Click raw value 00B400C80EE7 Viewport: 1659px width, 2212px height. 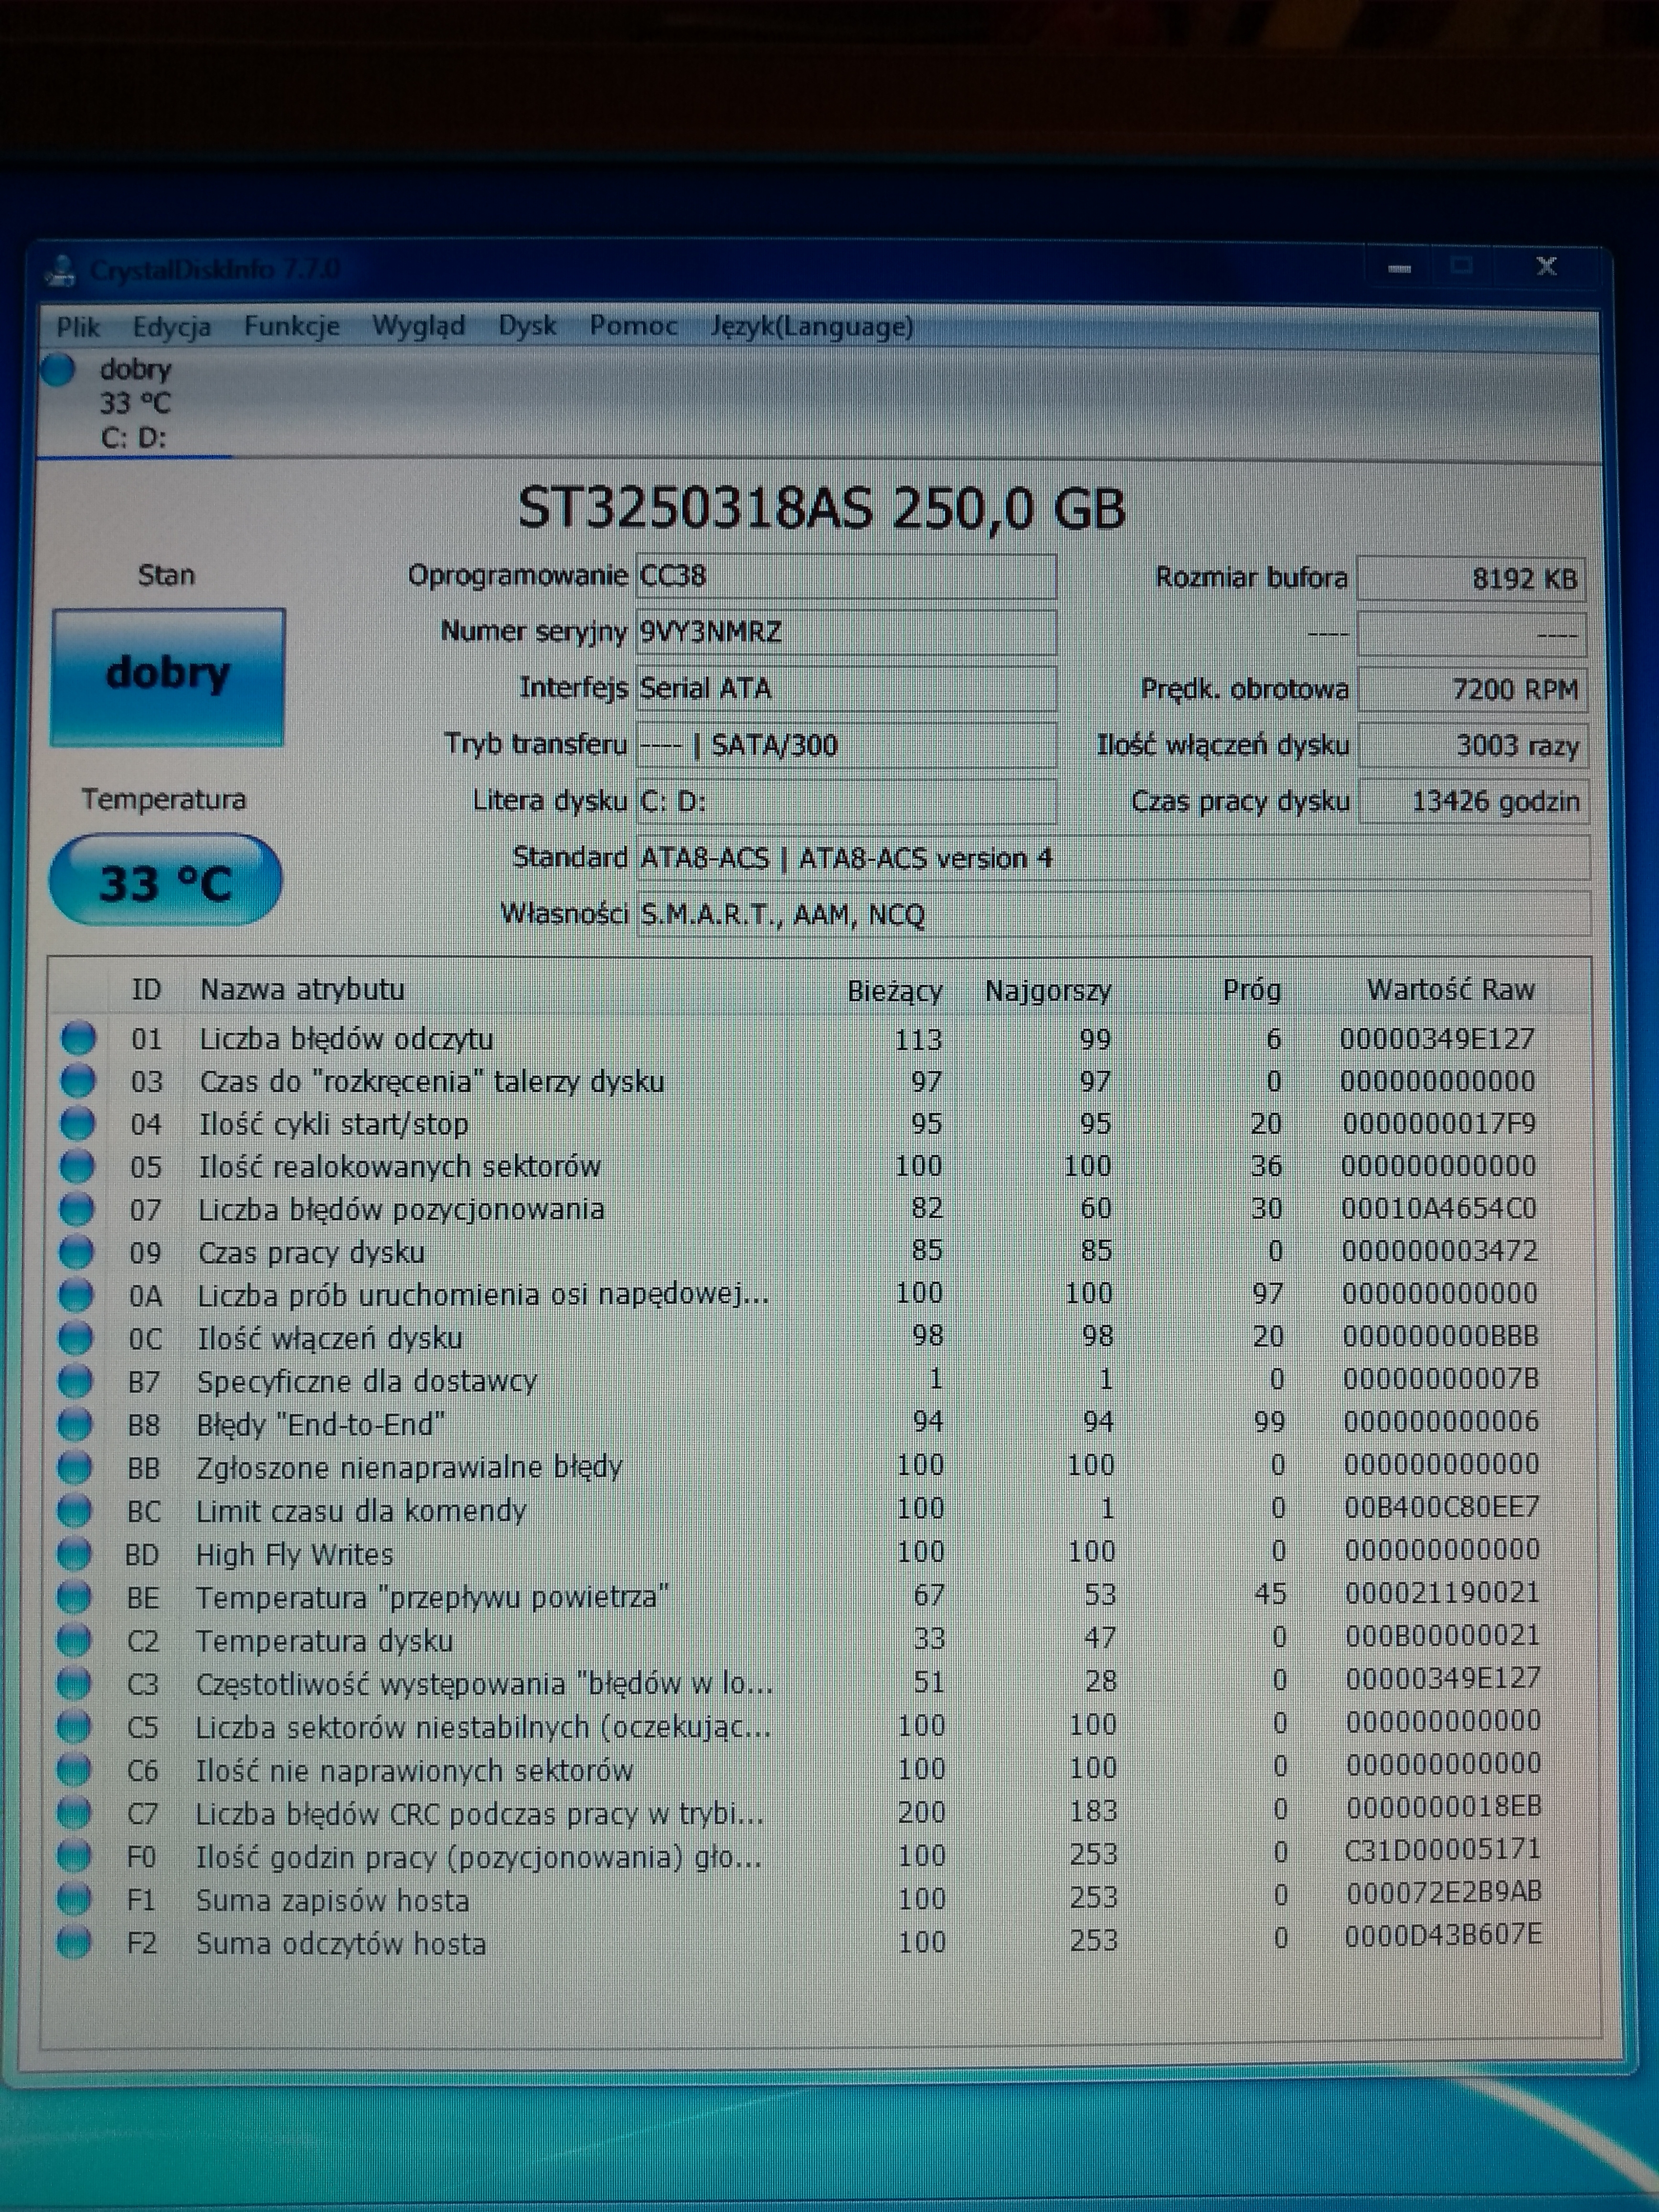(x=1442, y=1507)
